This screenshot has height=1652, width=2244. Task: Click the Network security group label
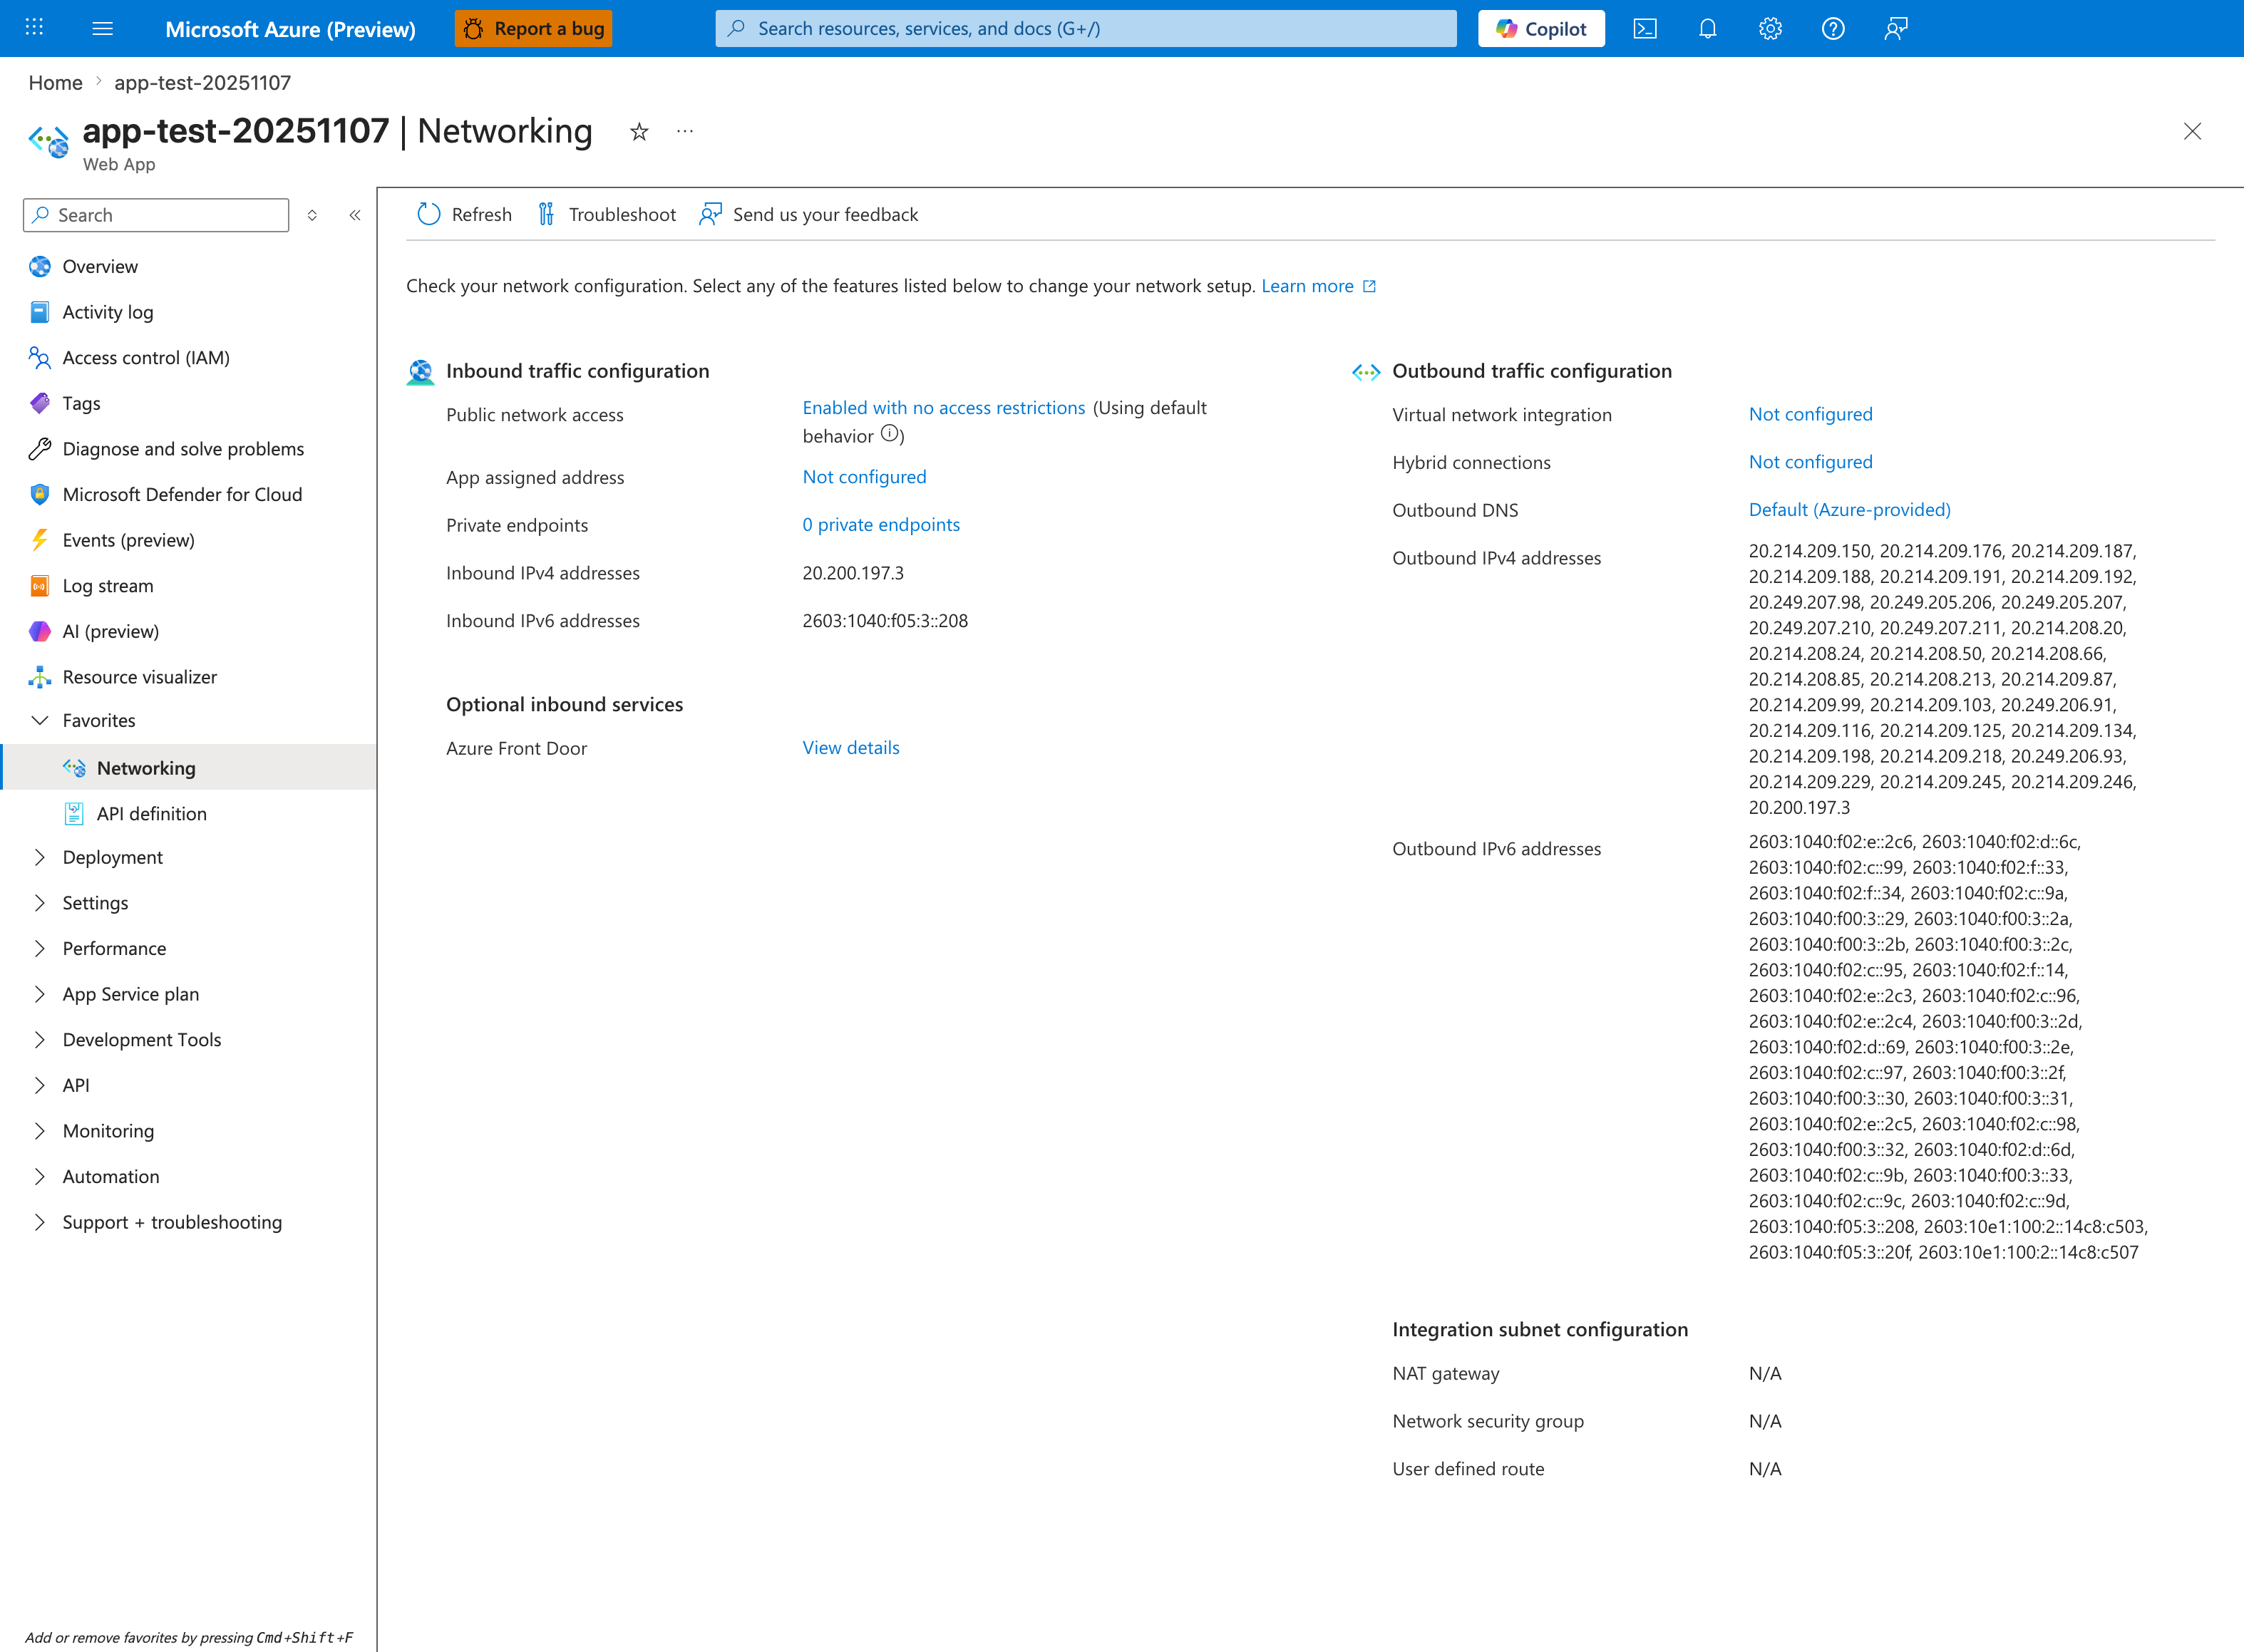[x=1487, y=1421]
